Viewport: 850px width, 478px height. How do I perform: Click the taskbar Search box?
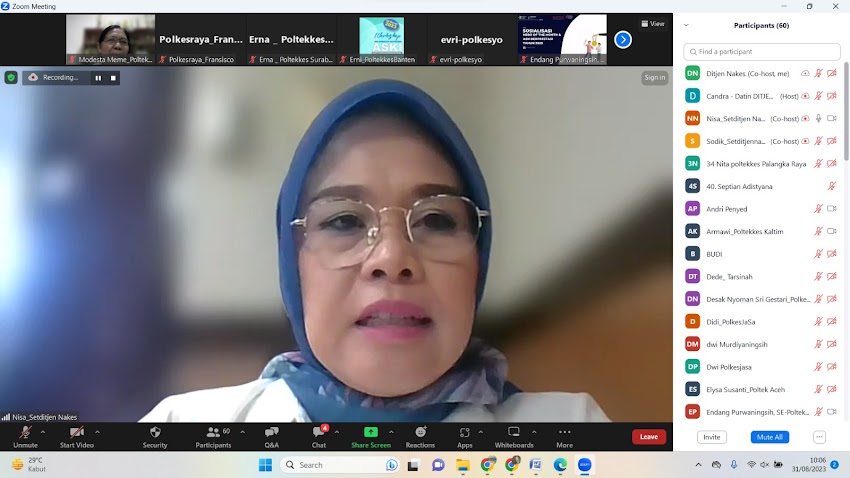[x=340, y=465]
